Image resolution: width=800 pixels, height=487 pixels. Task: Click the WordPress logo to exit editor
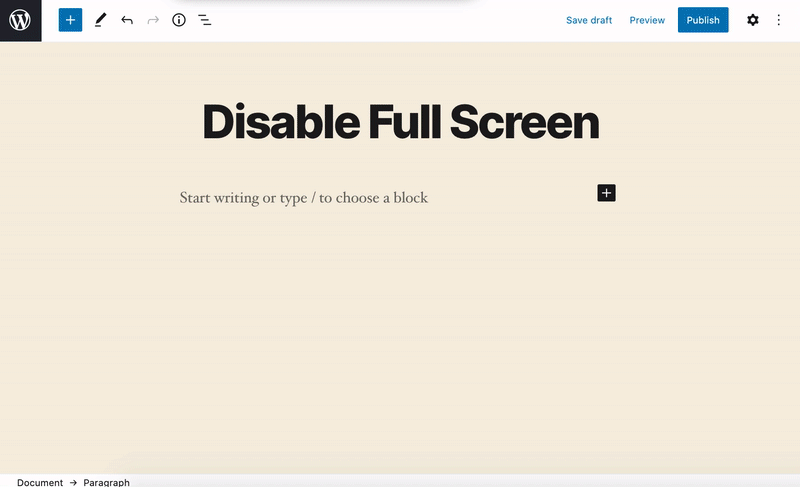tap(20, 20)
